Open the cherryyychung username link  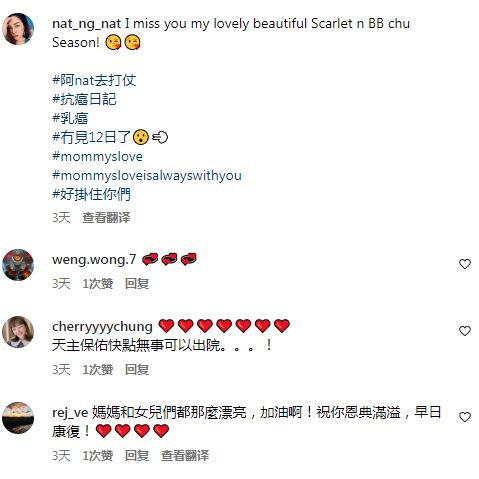[x=102, y=327]
